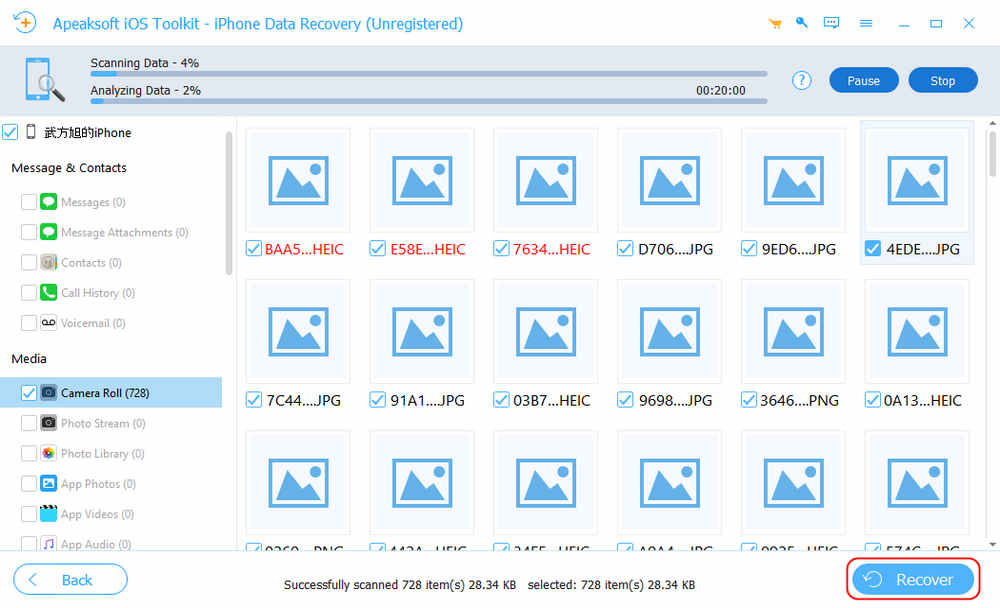Toggle the Contacts checkbox
This screenshot has width=1000, height=608.
(29, 262)
